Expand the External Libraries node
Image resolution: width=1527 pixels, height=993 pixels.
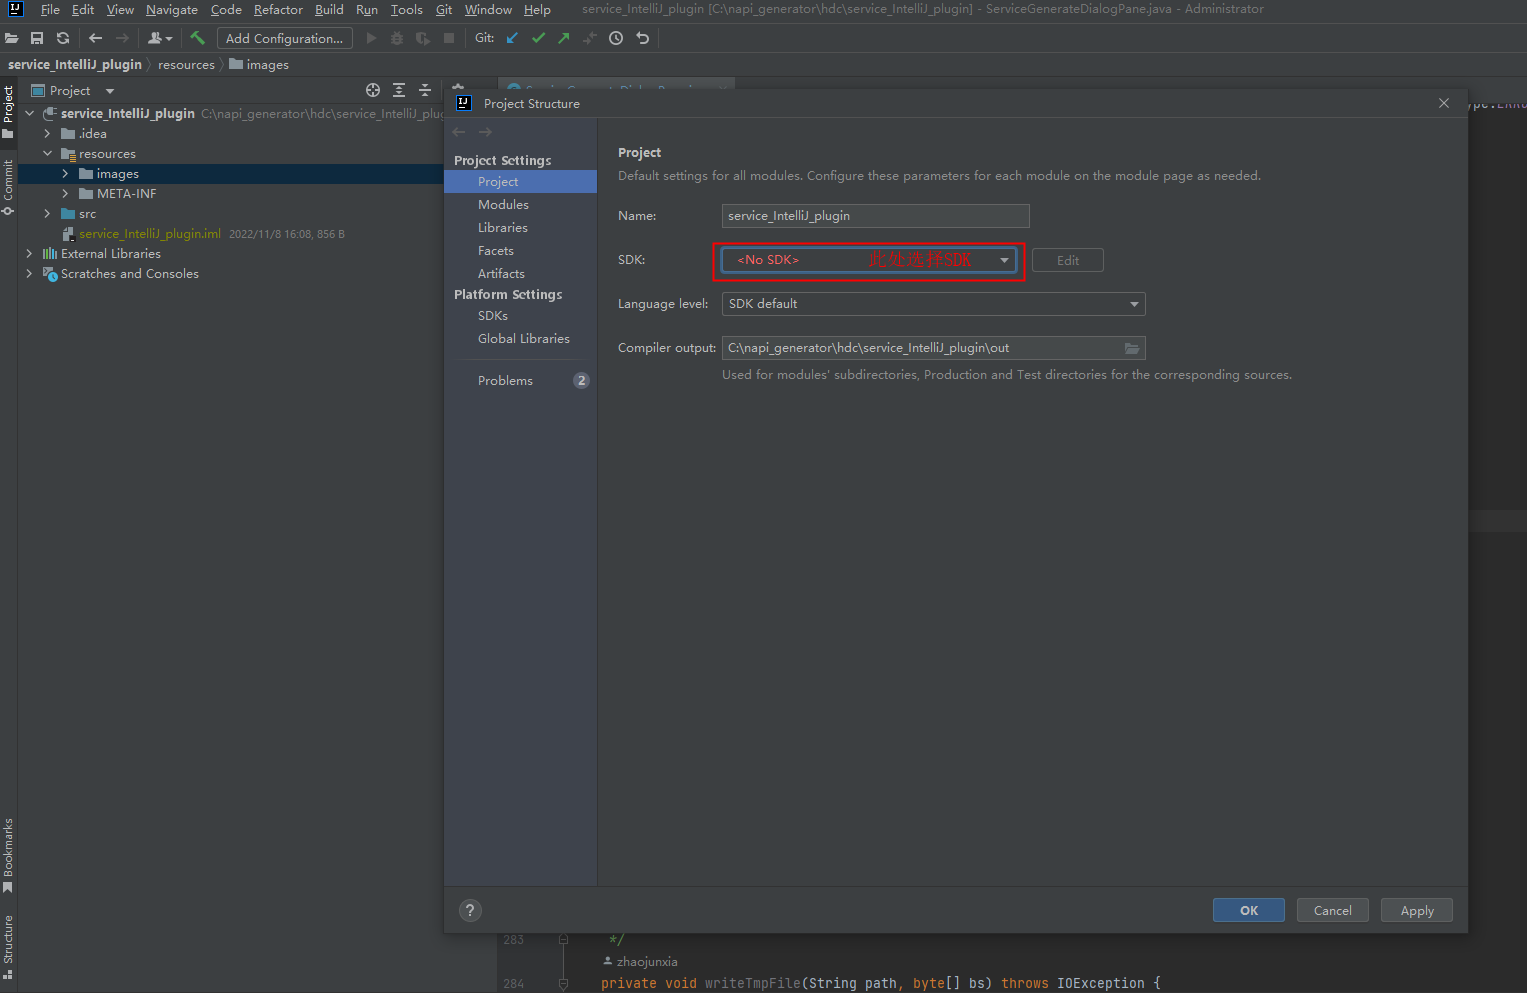(x=29, y=254)
